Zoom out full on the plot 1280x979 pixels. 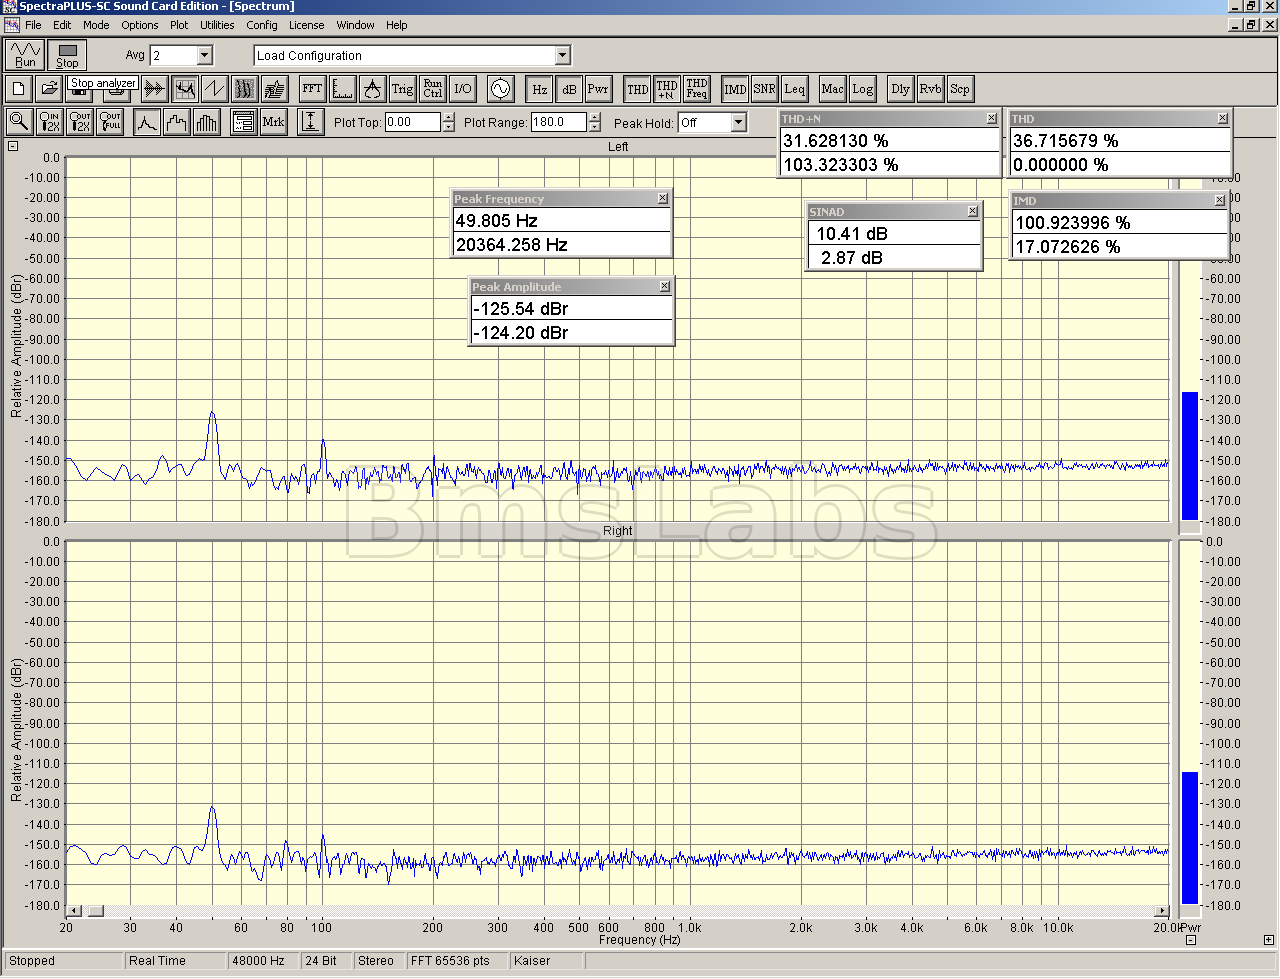click(110, 122)
